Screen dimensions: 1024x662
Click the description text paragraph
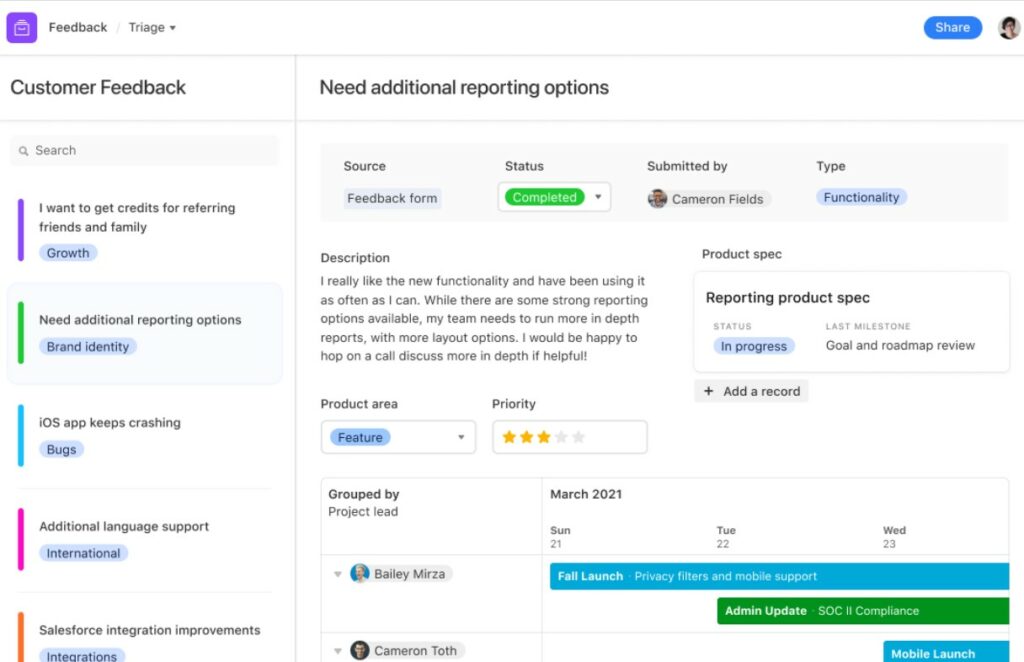(x=484, y=319)
